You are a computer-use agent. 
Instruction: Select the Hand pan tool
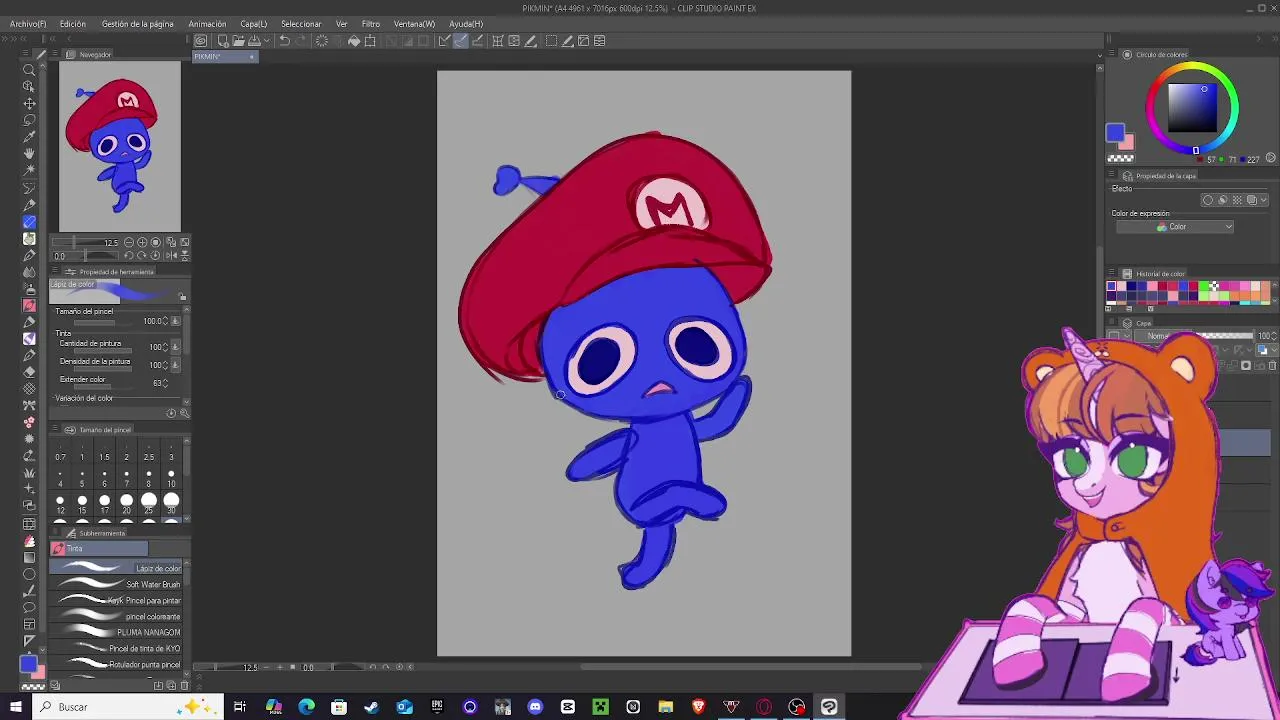pyautogui.click(x=29, y=153)
